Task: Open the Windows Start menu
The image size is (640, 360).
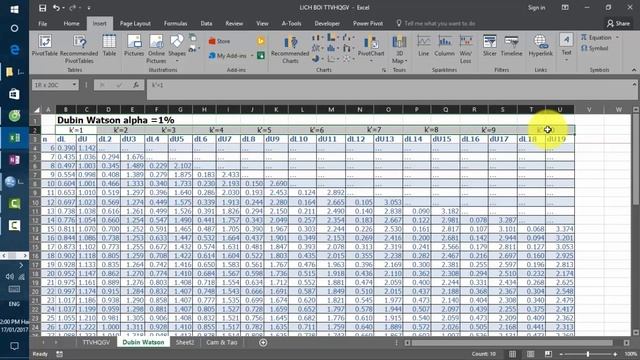Action: click(x=14, y=9)
